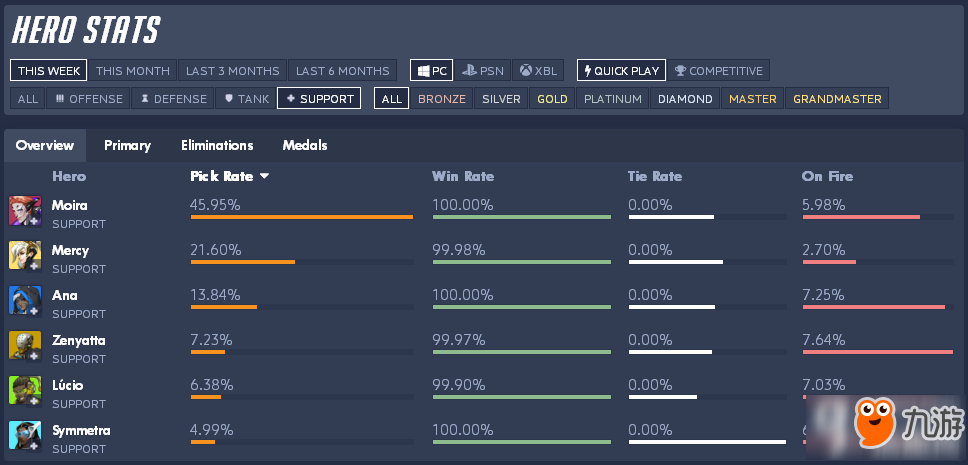Select the PSN platform filter
Viewport: 968px width, 465px height.
click(483, 71)
